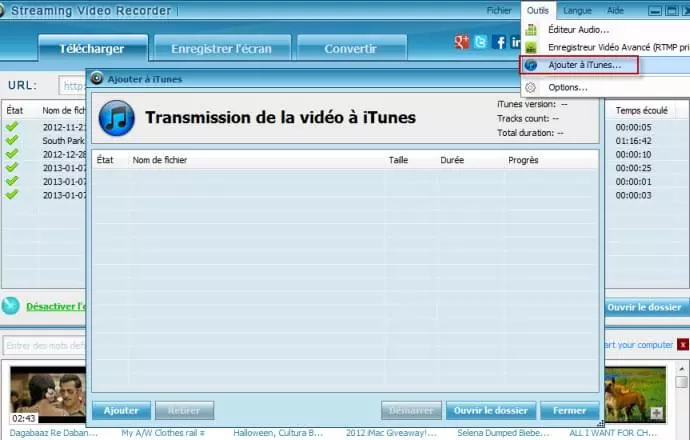690x440 pixels.
Task: Click the URL input field
Action: pos(73,85)
